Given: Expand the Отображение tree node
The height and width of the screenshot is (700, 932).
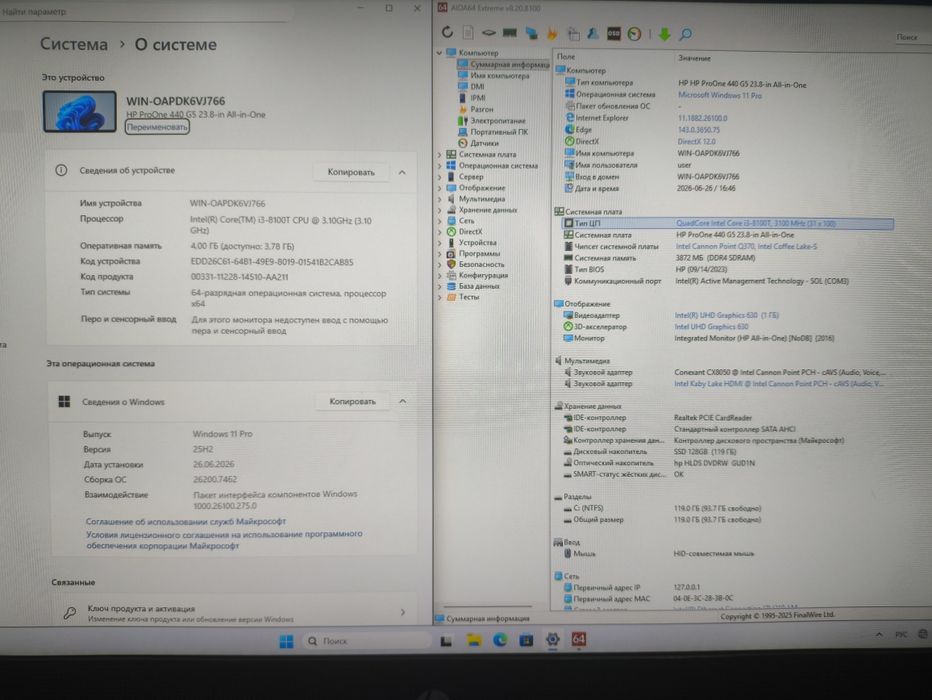Looking at the screenshot, I should (439, 188).
